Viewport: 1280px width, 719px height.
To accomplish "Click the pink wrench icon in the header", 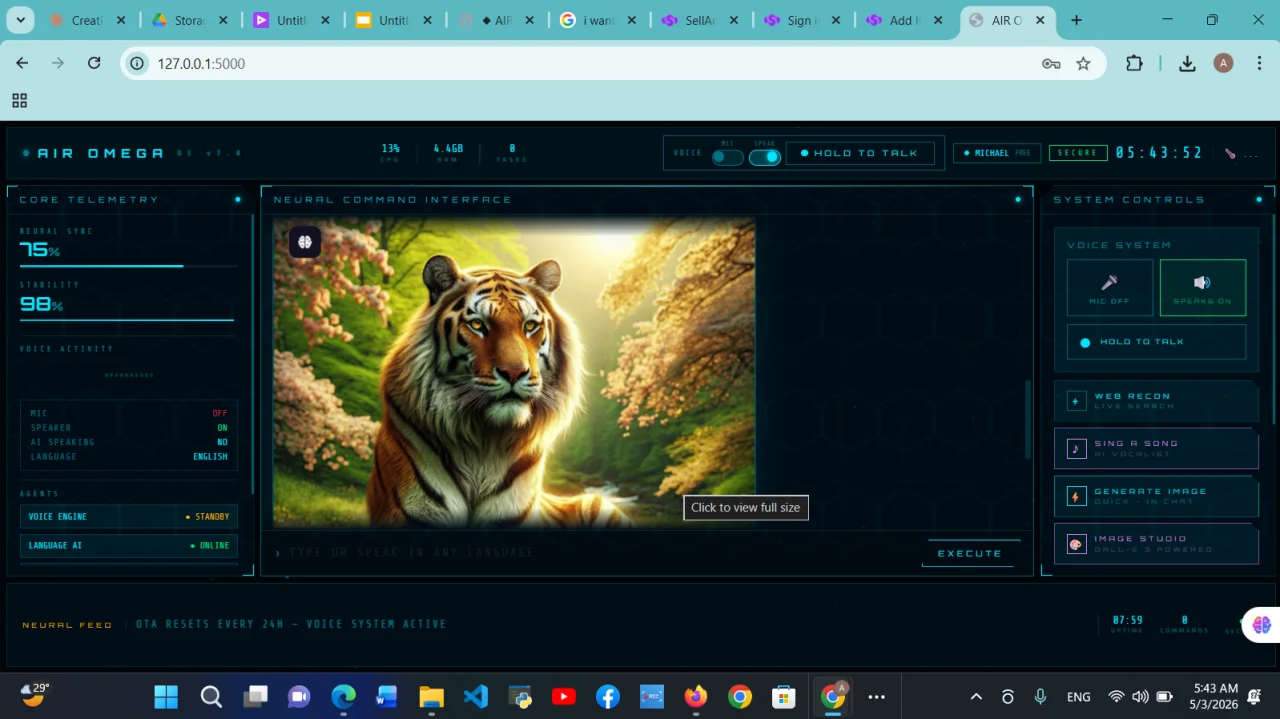I will [1230, 154].
